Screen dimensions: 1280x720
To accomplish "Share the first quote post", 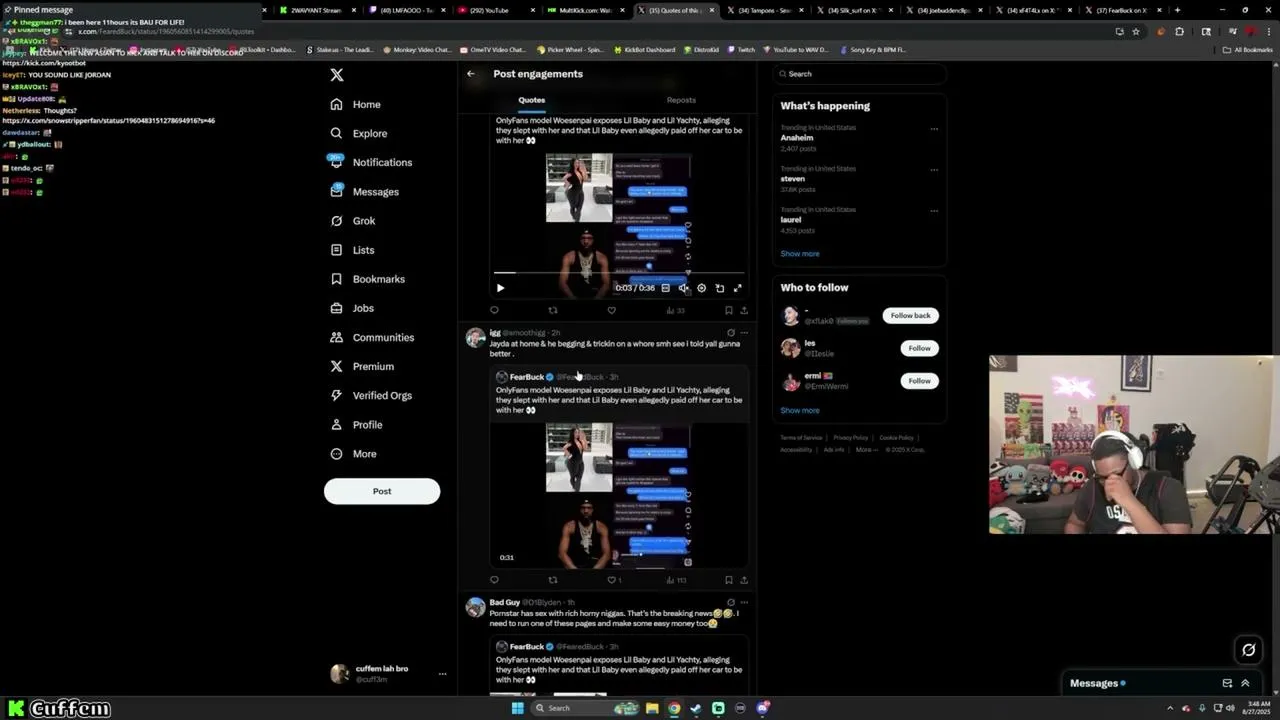I will tap(744, 310).
